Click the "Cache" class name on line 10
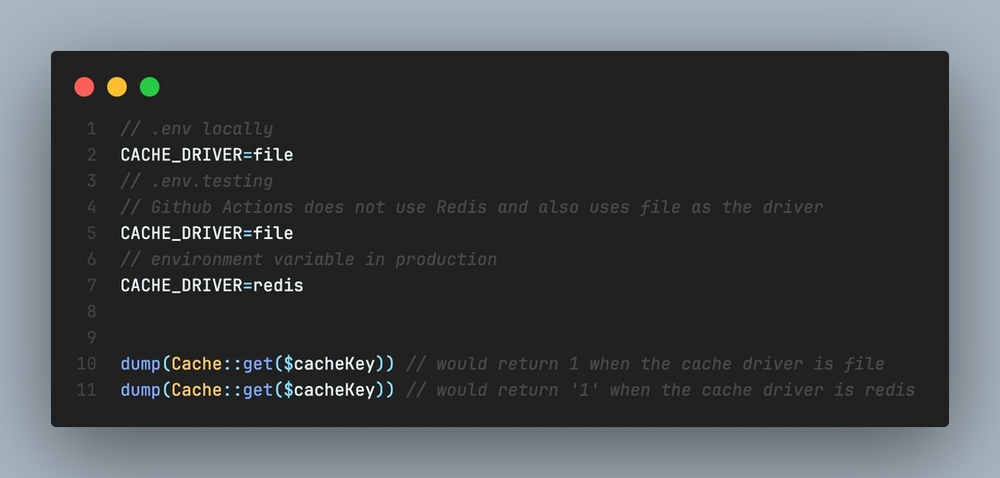The image size is (1000, 478). pyautogui.click(x=196, y=363)
